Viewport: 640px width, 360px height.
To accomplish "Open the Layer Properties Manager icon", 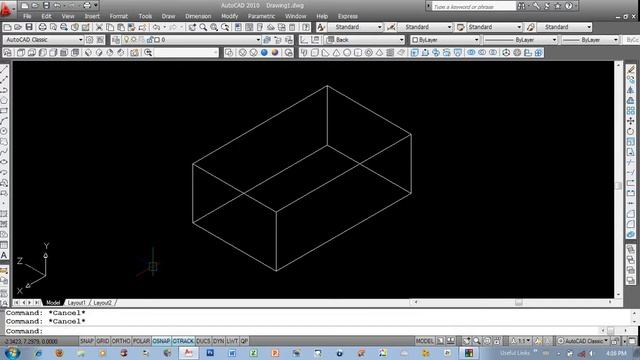I will coord(116,40).
